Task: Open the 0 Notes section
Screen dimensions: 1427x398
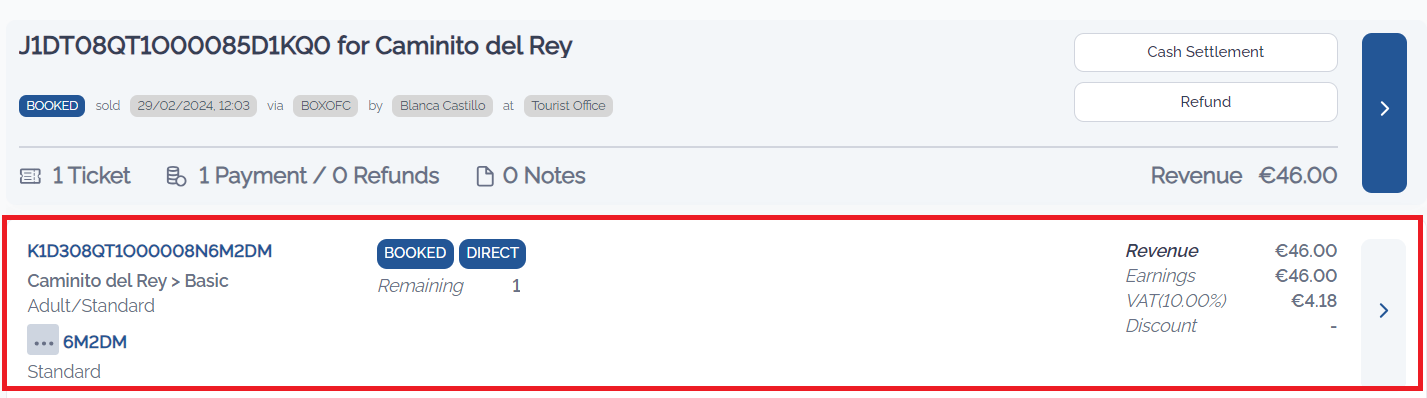Action: tap(544, 176)
